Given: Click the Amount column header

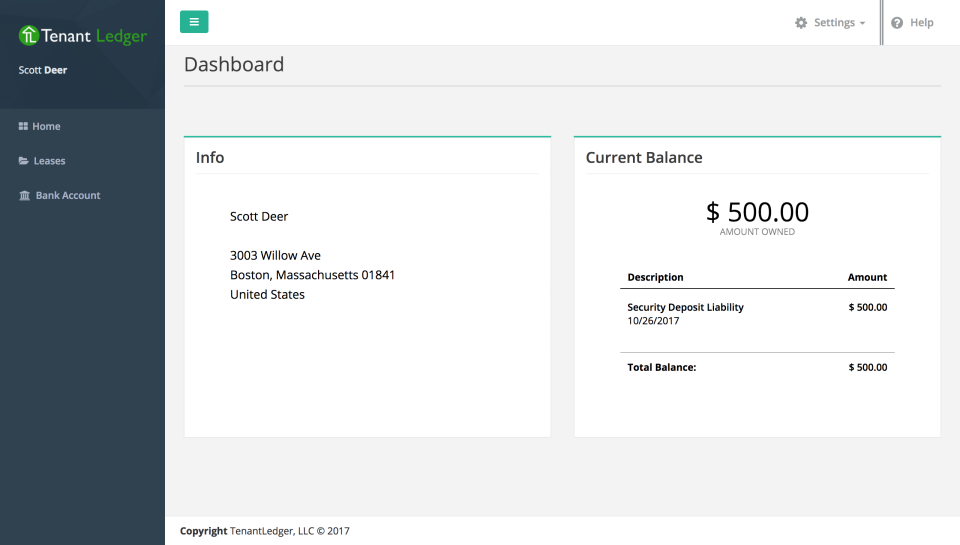Looking at the screenshot, I should pyautogui.click(x=867, y=277).
